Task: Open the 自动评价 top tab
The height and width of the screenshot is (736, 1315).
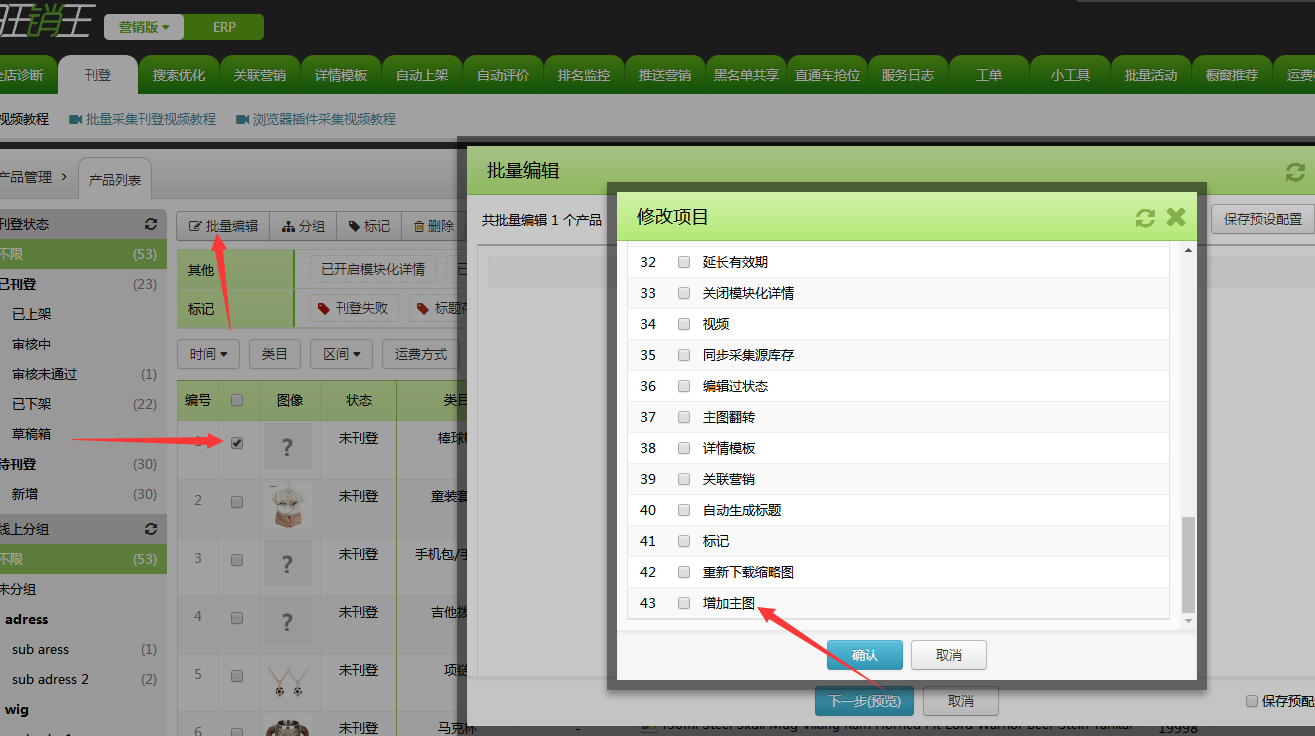Action: click(x=503, y=75)
